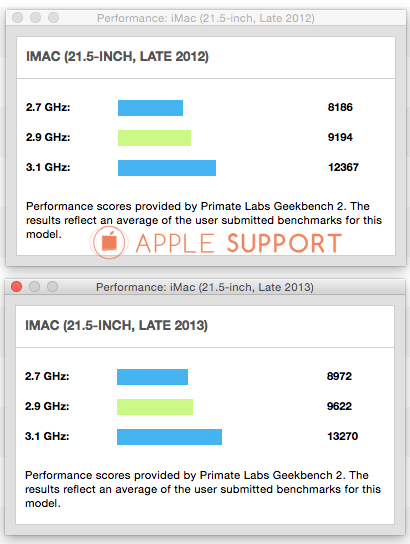This screenshot has height=544, width=410.
Task: Click the Apple Support logo icon
Action: tap(109, 243)
